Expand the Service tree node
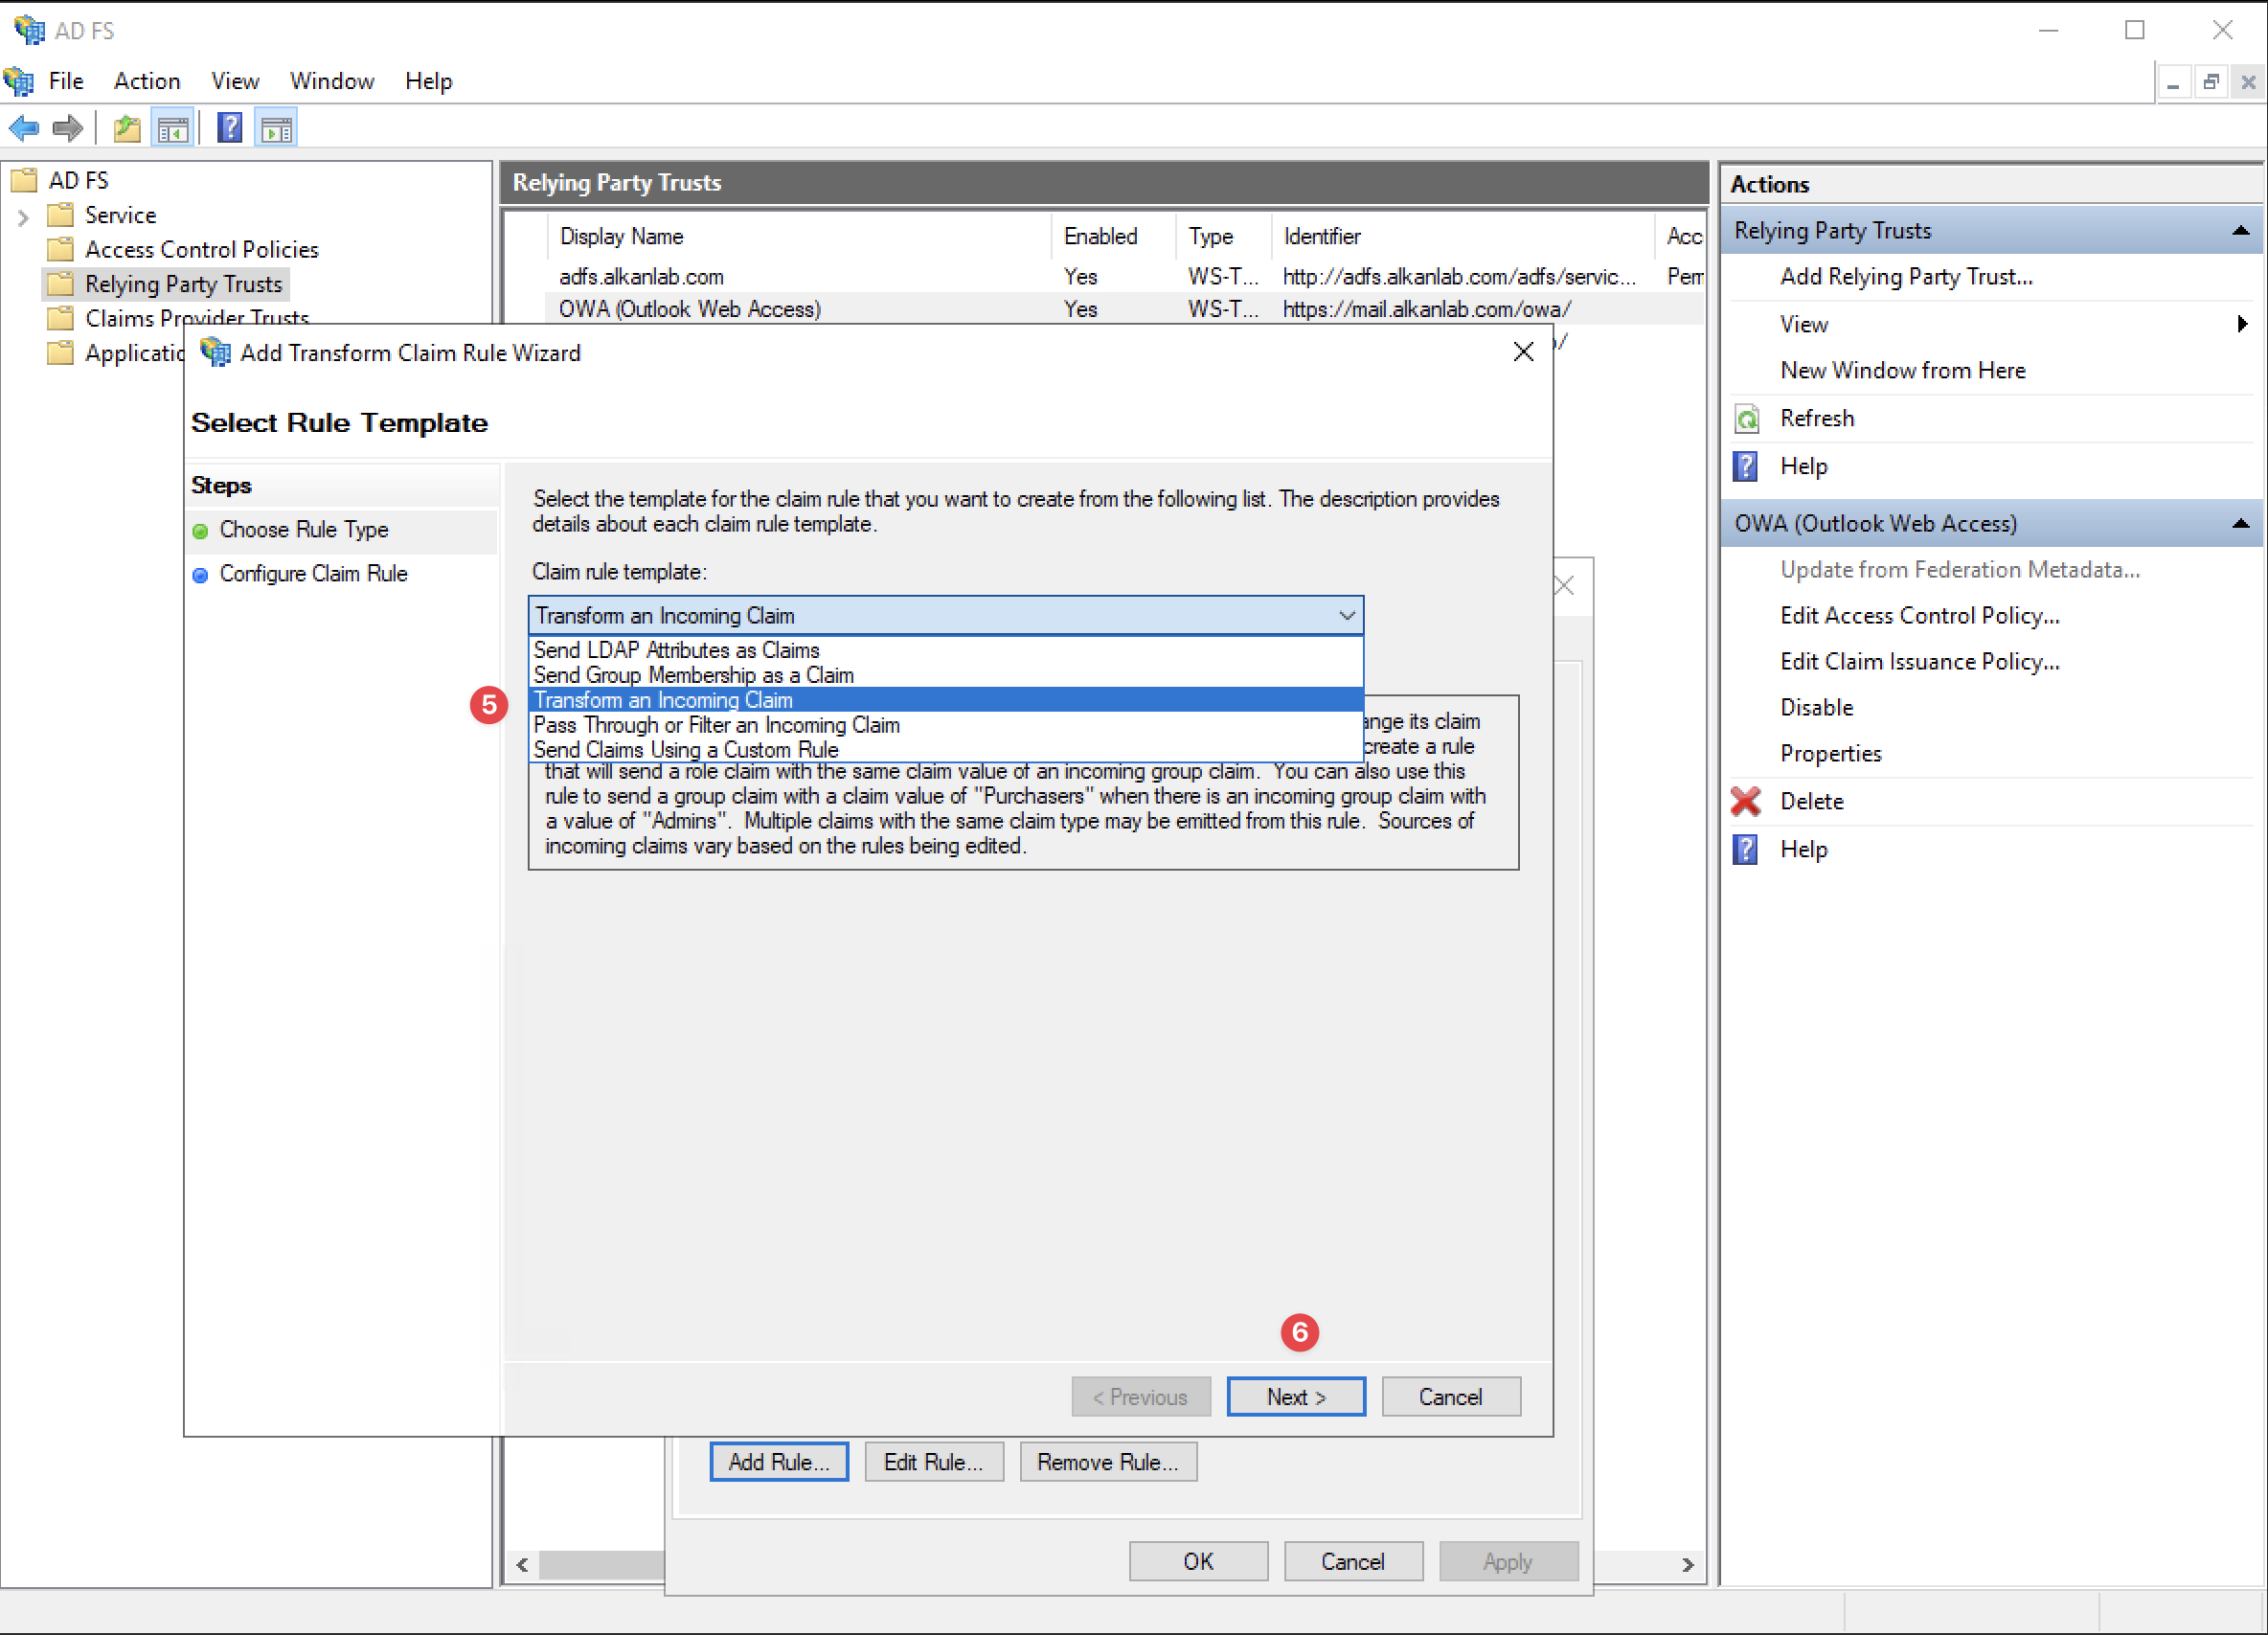 (x=24, y=216)
